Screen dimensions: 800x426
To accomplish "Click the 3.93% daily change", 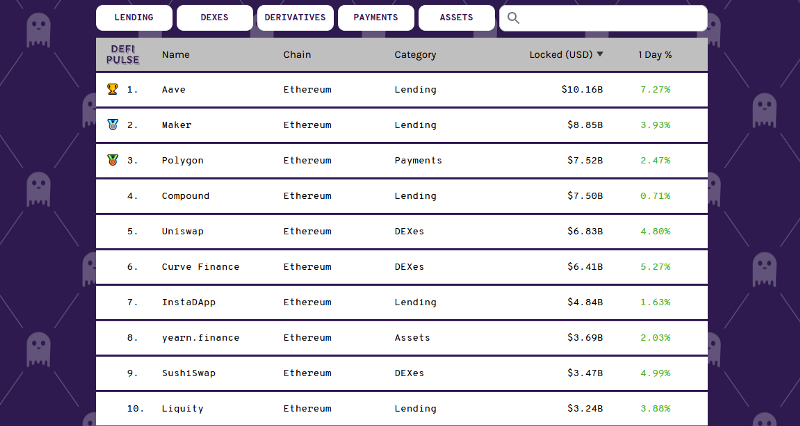I will coord(655,124).
